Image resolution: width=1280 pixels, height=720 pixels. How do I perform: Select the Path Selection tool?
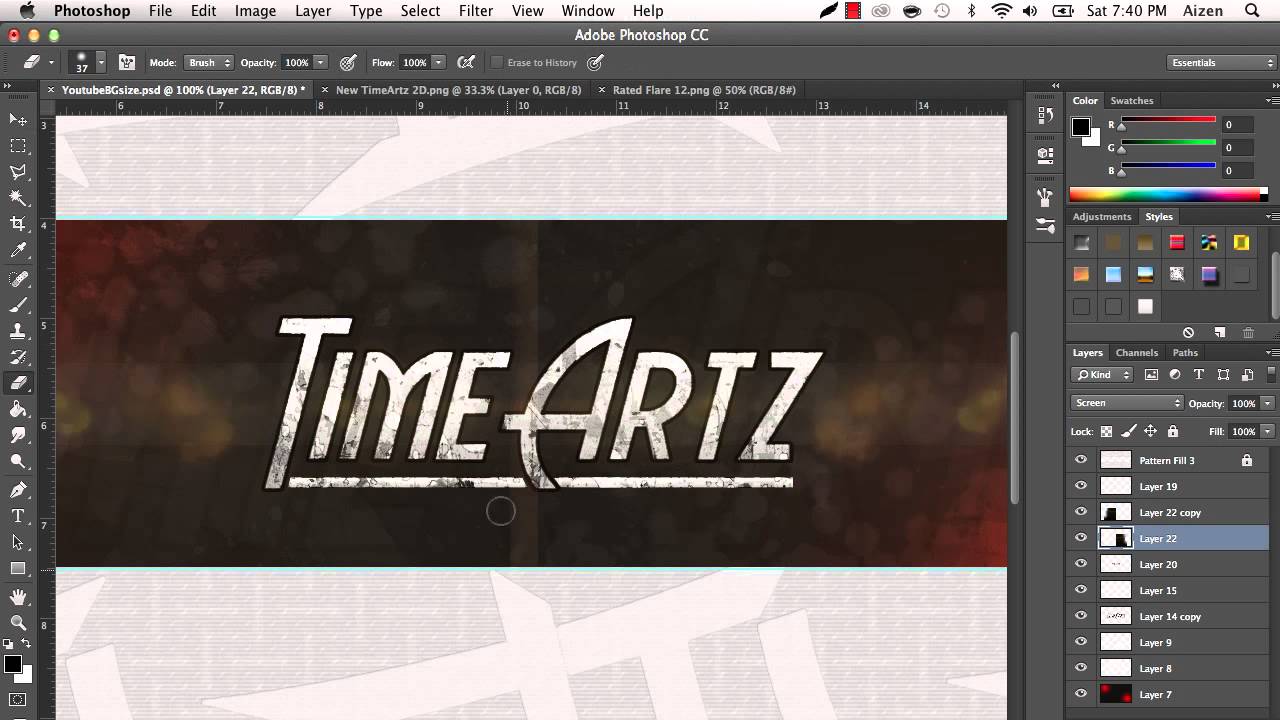pyautogui.click(x=18, y=542)
